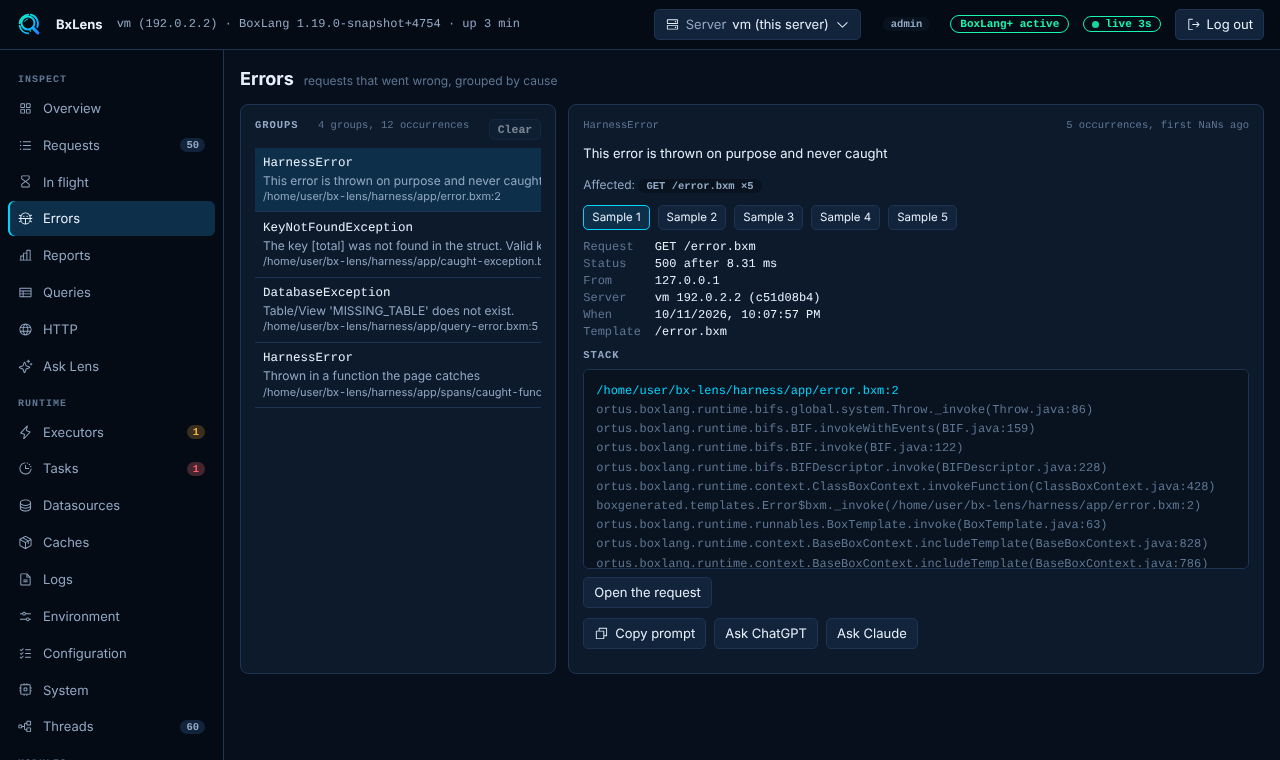Click the System chip icon
Screen dimensions: 1280x760
coord(25,690)
